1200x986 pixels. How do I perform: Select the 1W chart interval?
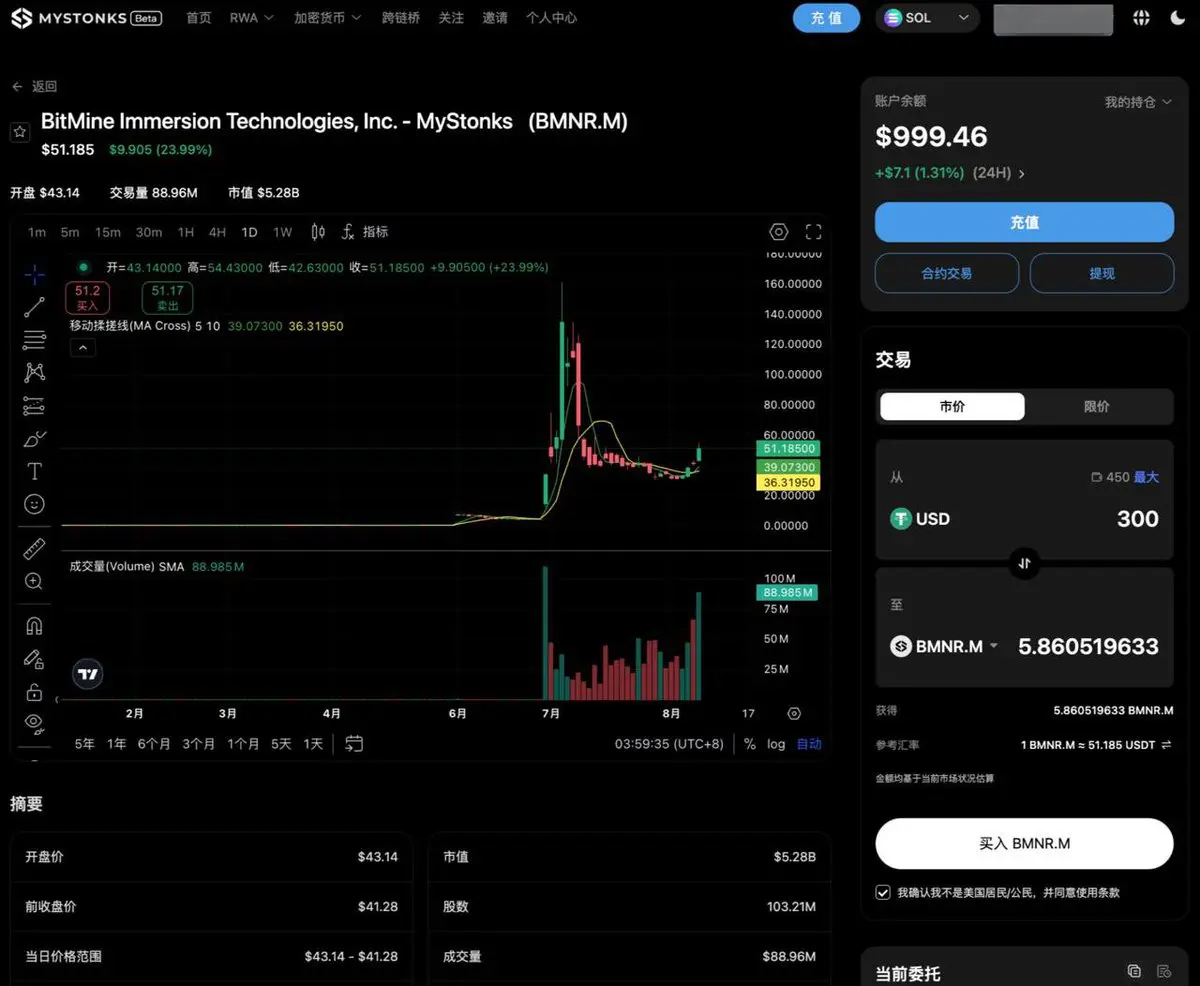tap(283, 232)
